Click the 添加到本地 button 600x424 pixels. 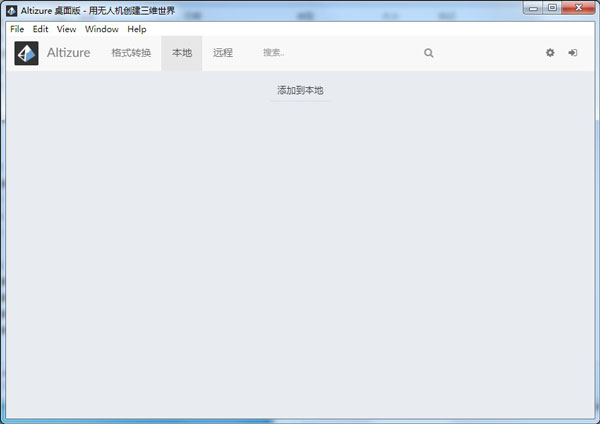pos(300,91)
